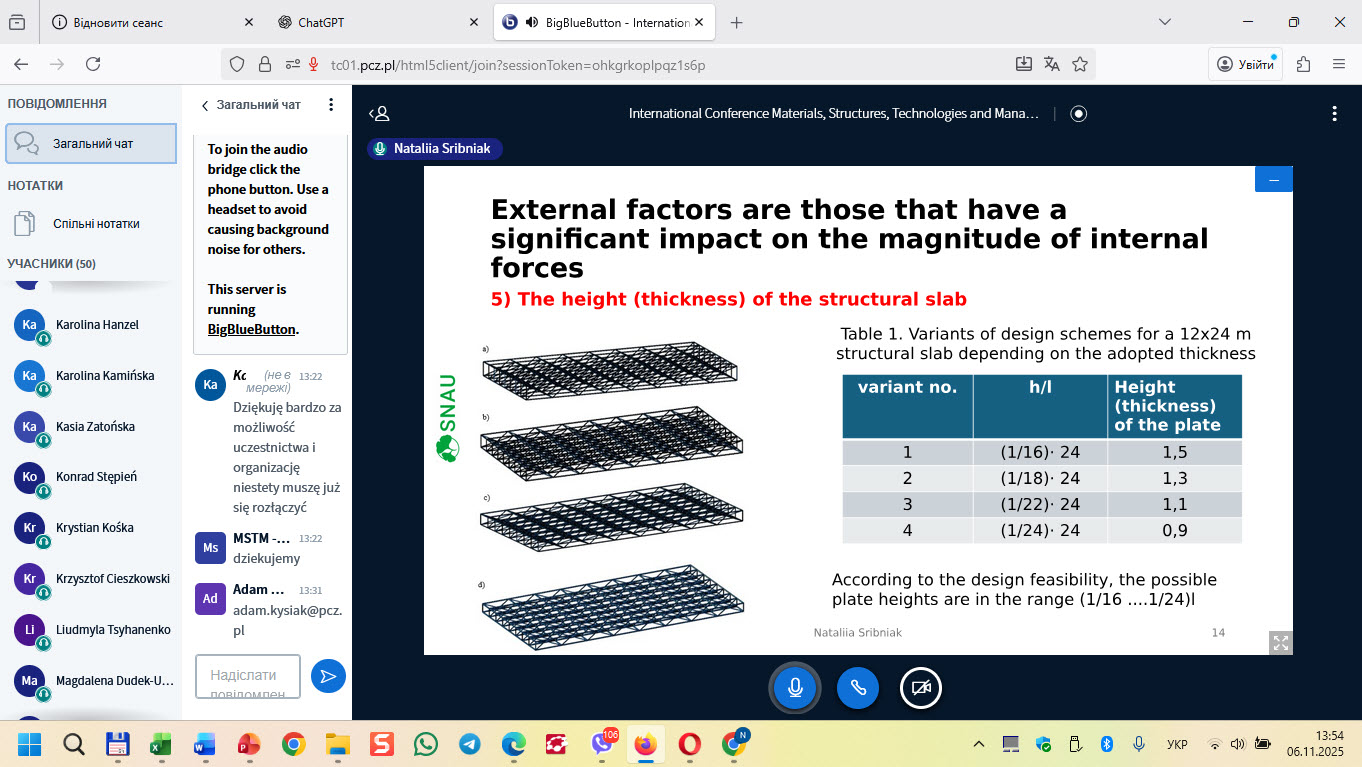Click the BigBlueButton link in chat
Image resolution: width=1362 pixels, height=767 pixels.
tap(252, 329)
